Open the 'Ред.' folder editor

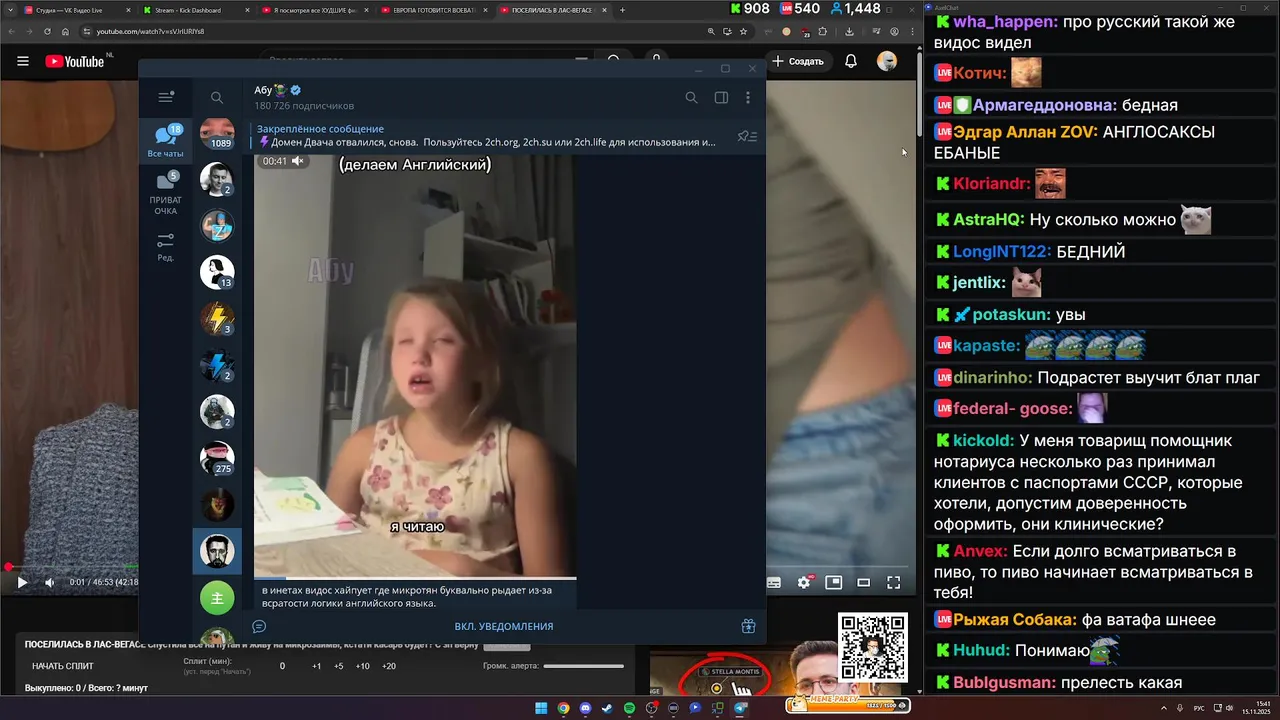166,247
